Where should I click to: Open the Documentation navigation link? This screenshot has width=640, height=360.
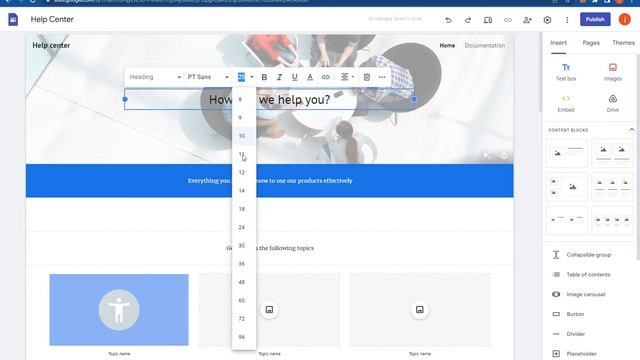point(484,45)
